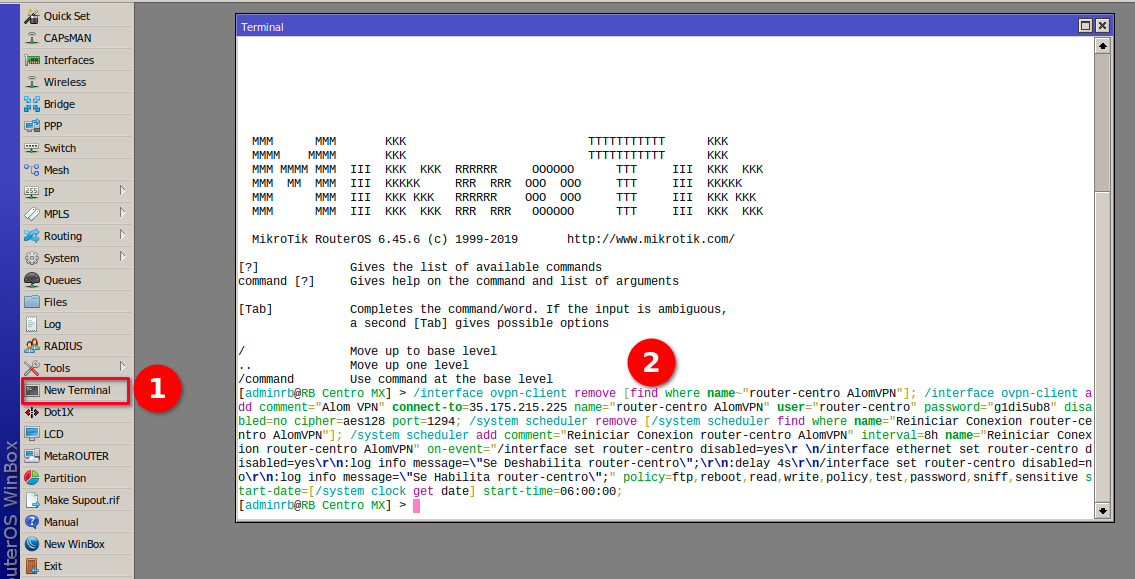Click the Quick Set icon

32,16
